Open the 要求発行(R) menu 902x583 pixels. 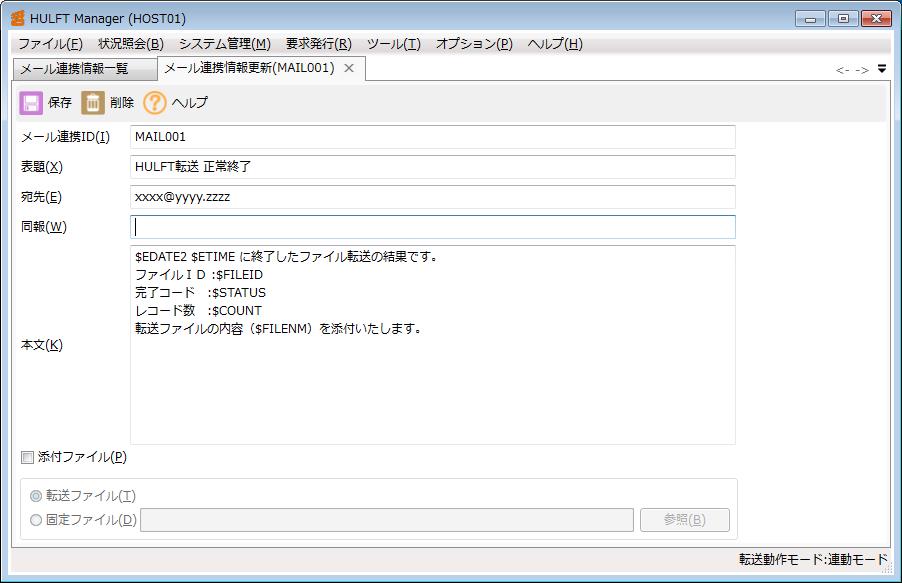319,44
